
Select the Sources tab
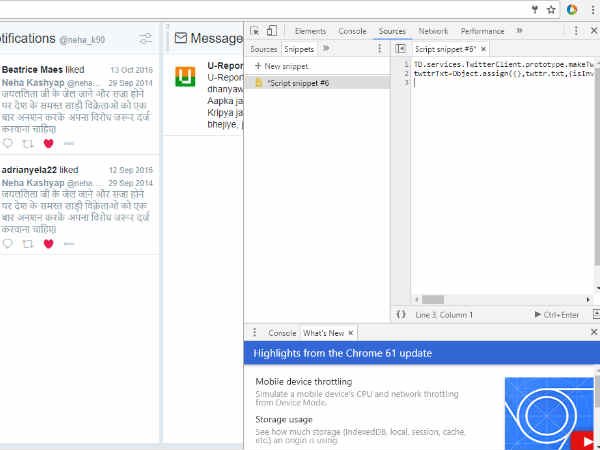392,31
